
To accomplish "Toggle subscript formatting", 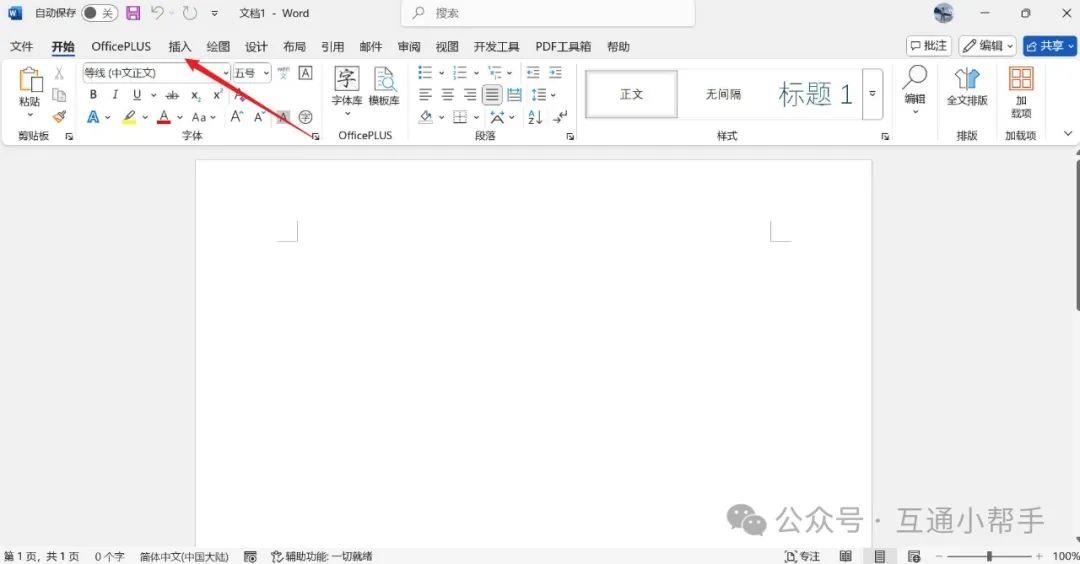I will click(196, 95).
